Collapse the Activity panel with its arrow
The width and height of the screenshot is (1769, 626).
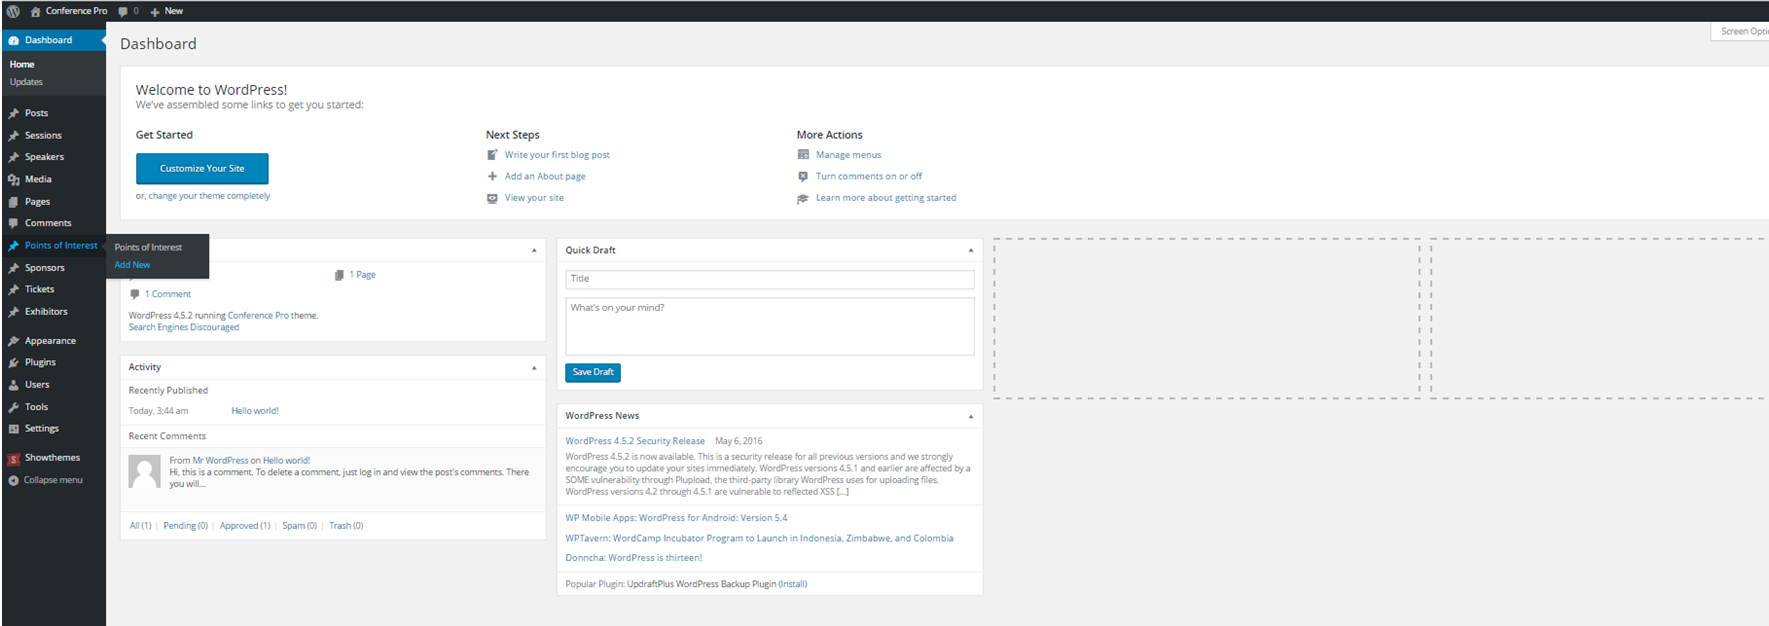click(534, 368)
